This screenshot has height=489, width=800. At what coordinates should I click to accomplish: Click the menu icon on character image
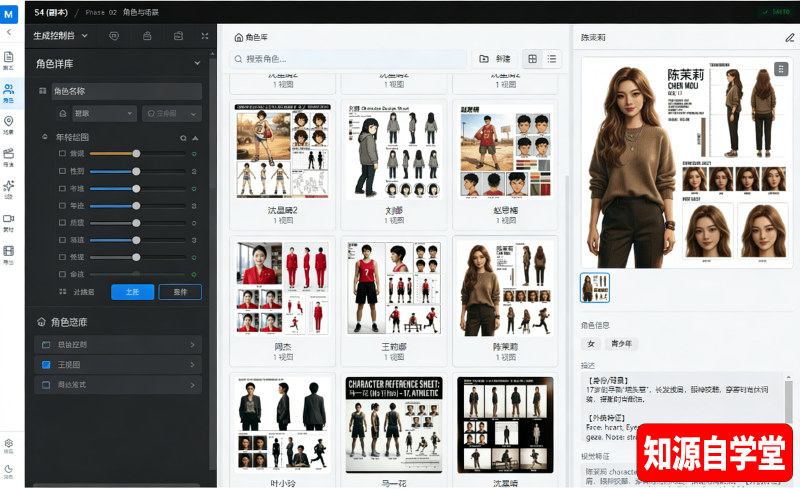click(781, 70)
